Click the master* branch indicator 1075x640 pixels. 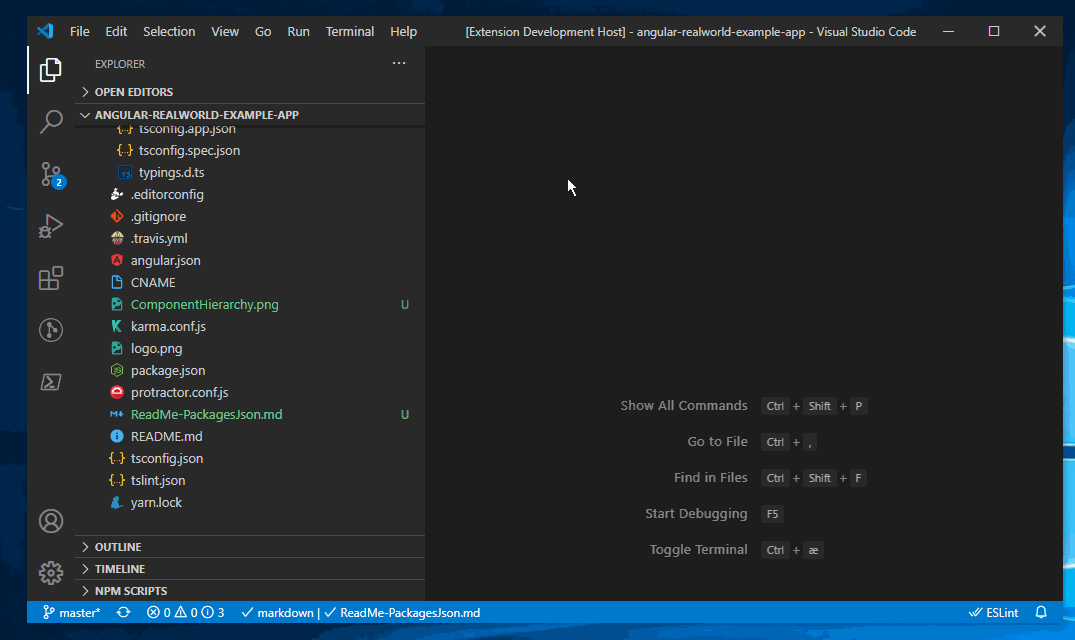tap(71, 613)
